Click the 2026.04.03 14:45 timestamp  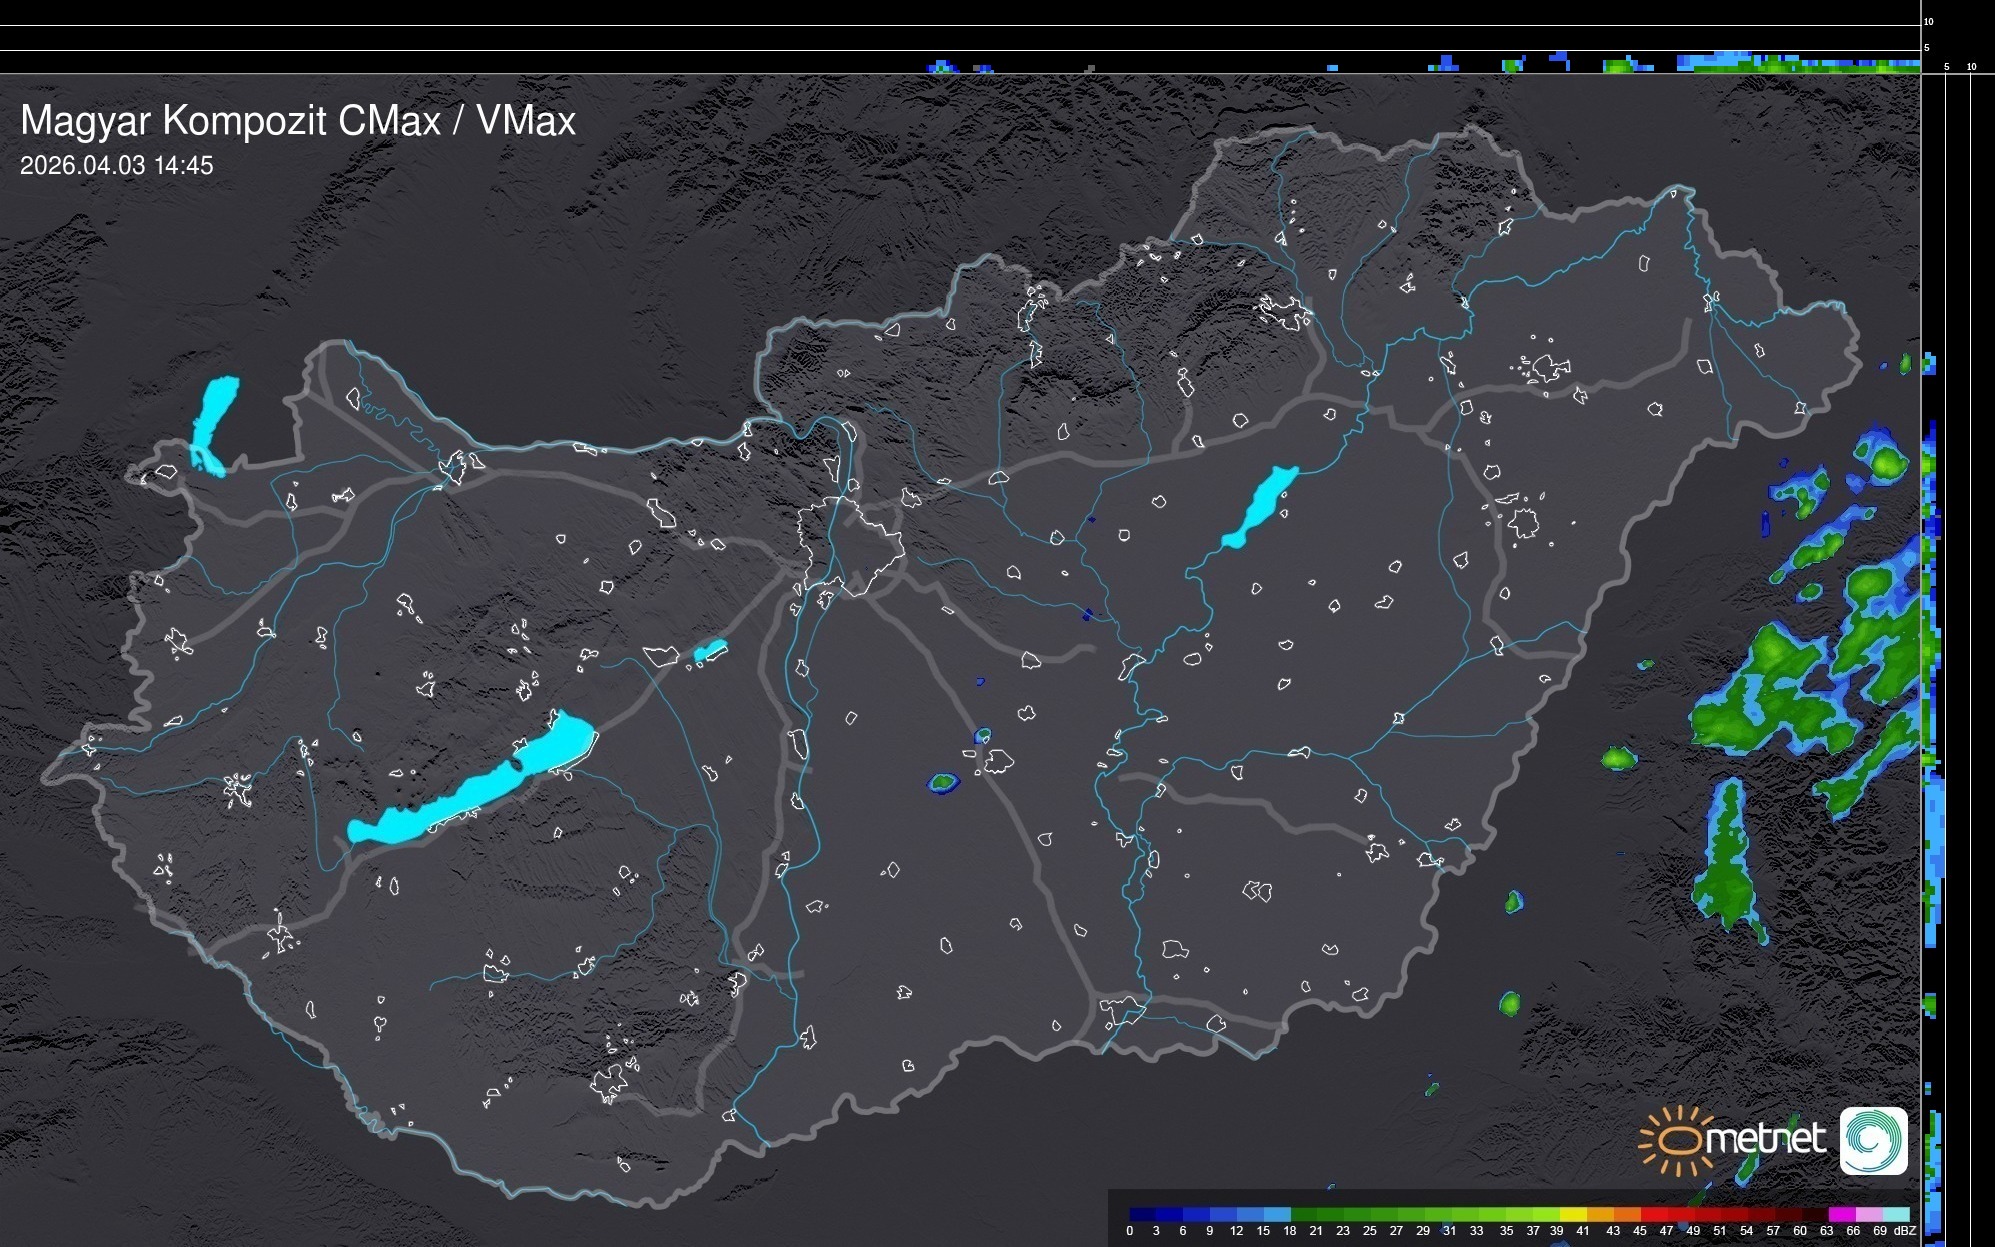click(x=117, y=166)
